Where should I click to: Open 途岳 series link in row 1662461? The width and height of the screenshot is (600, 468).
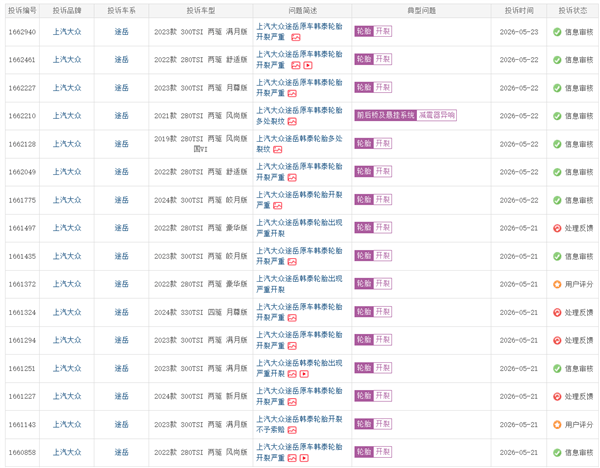(121, 60)
